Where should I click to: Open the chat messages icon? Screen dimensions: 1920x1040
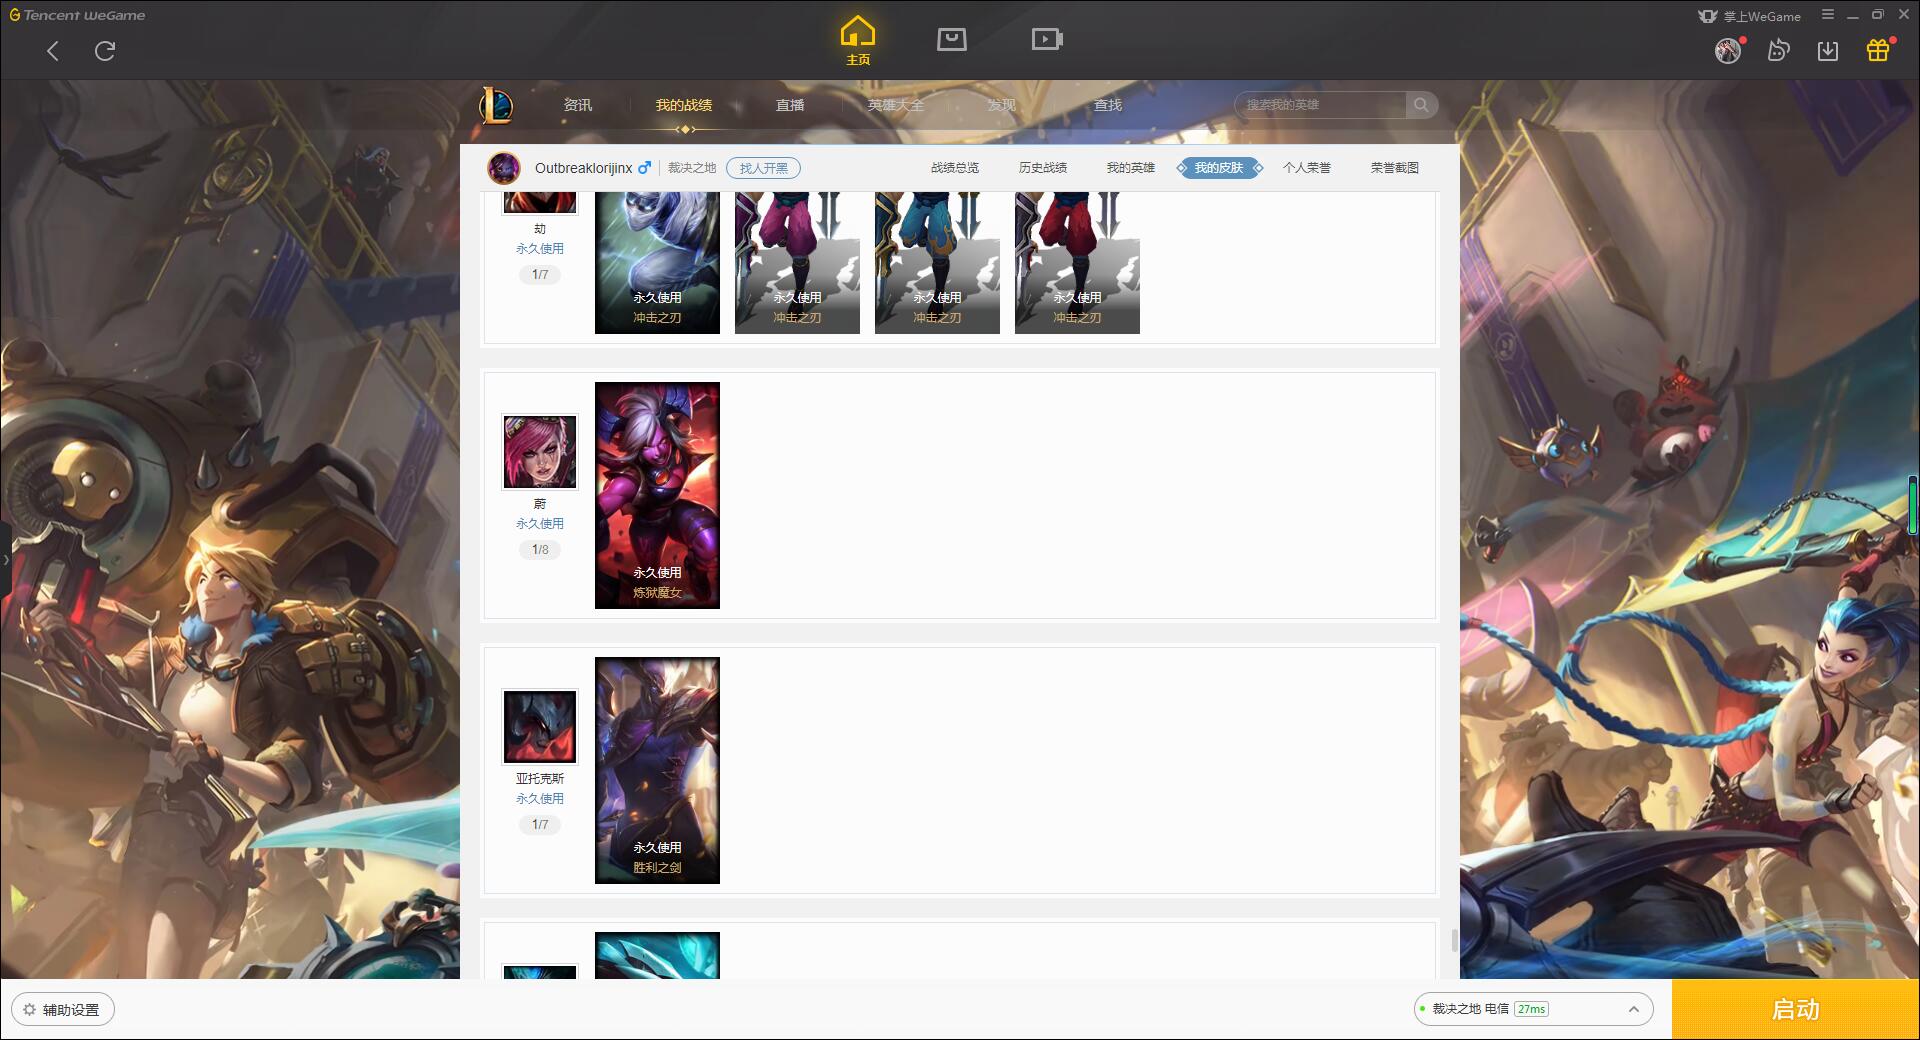pos(1778,50)
